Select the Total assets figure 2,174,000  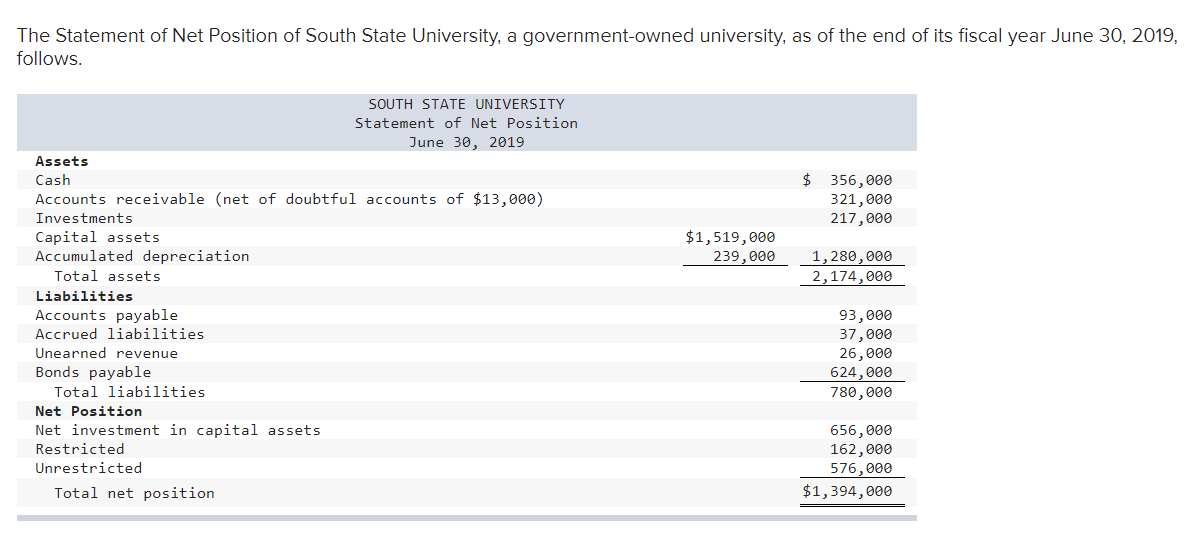(x=852, y=276)
